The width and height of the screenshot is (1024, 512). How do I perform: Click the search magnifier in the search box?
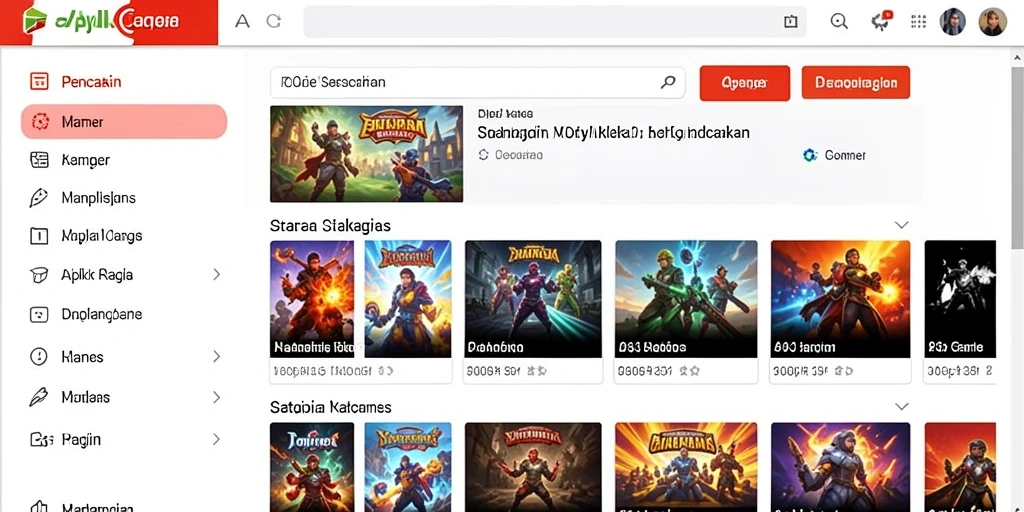pyautogui.click(x=667, y=82)
